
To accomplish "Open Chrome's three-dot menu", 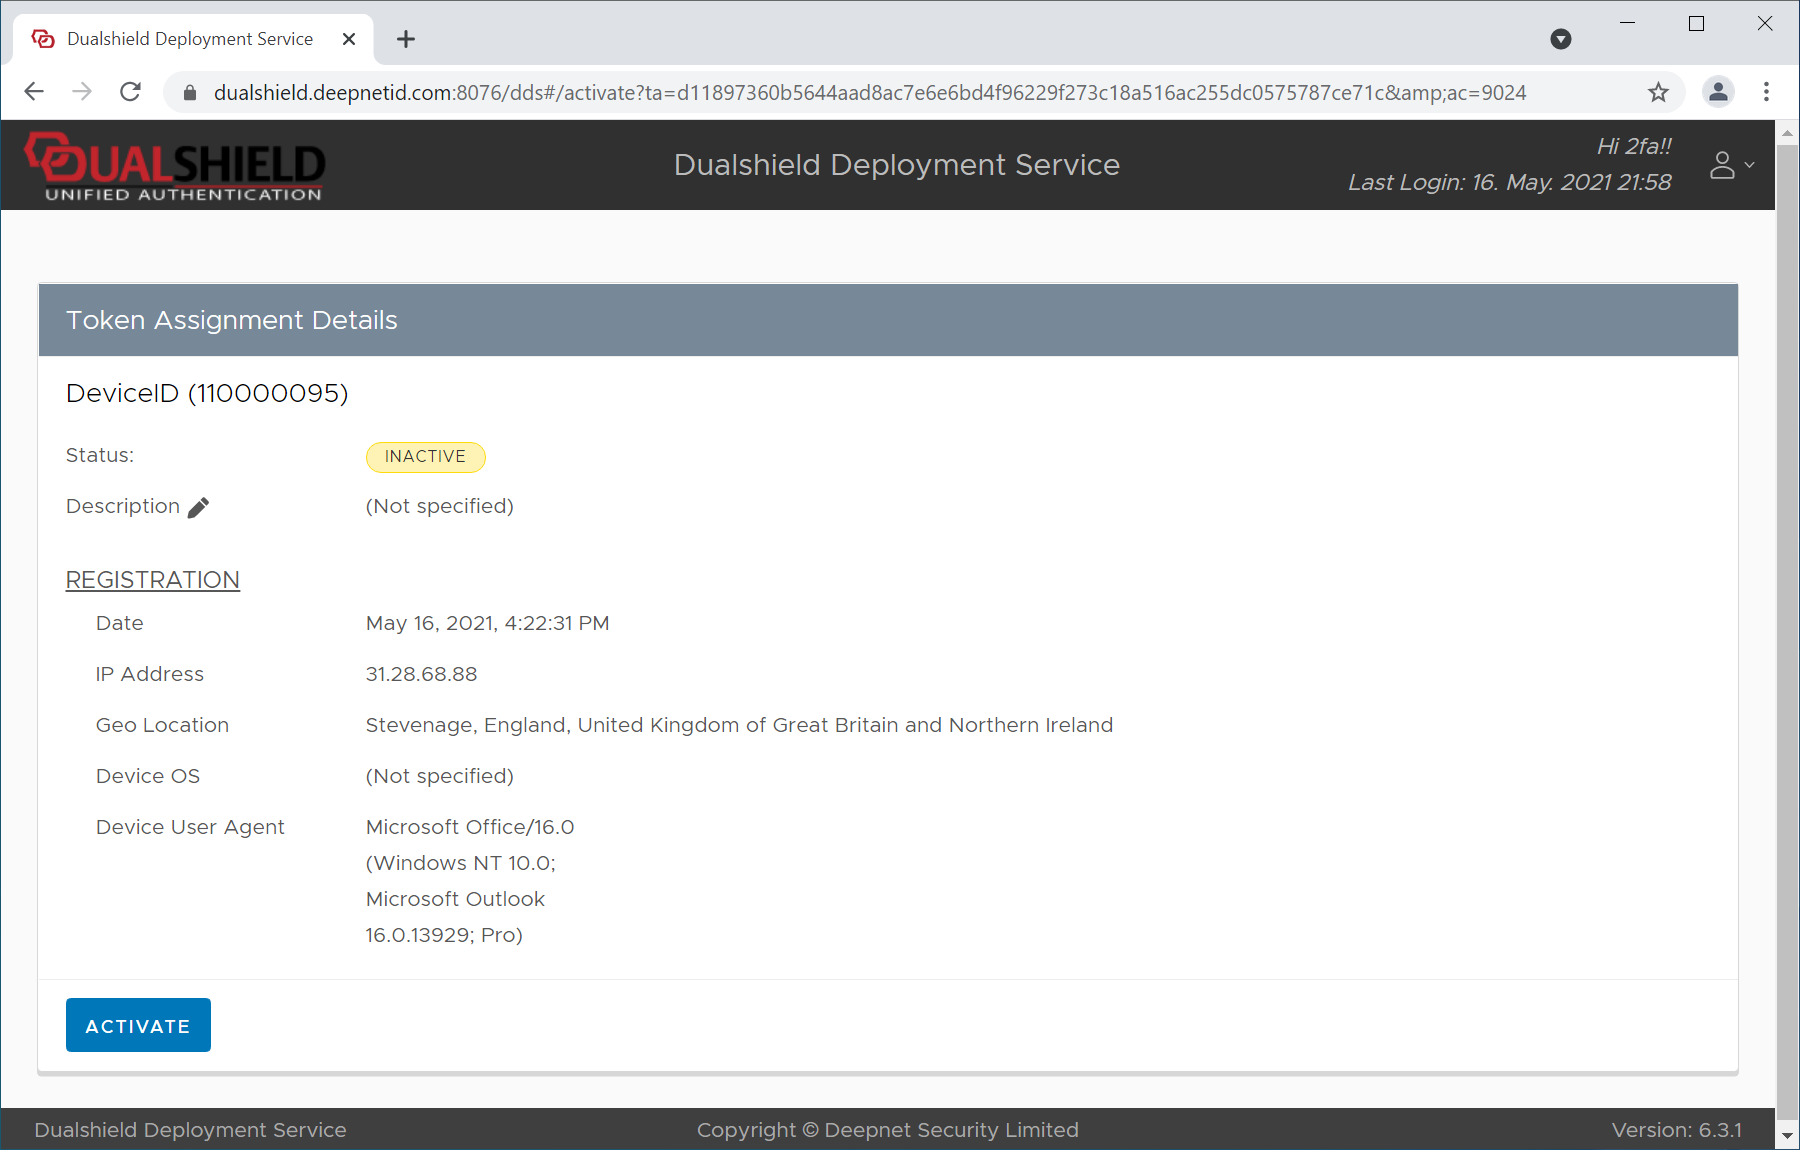I will tap(1766, 92).
